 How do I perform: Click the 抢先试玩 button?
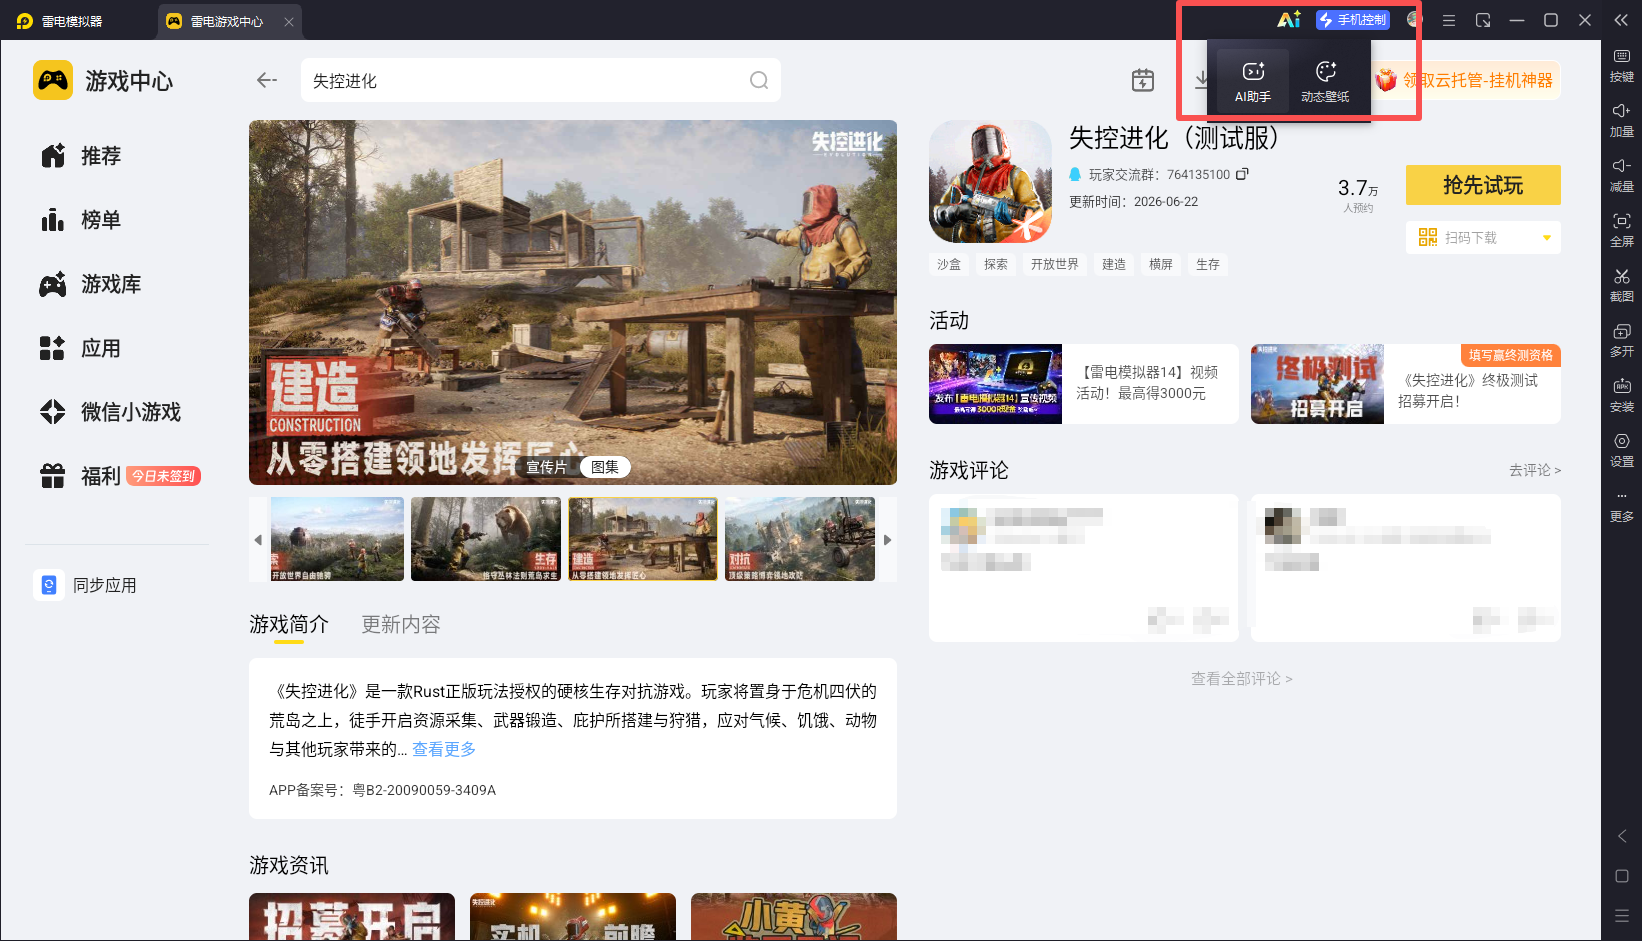click(1483, 185)
